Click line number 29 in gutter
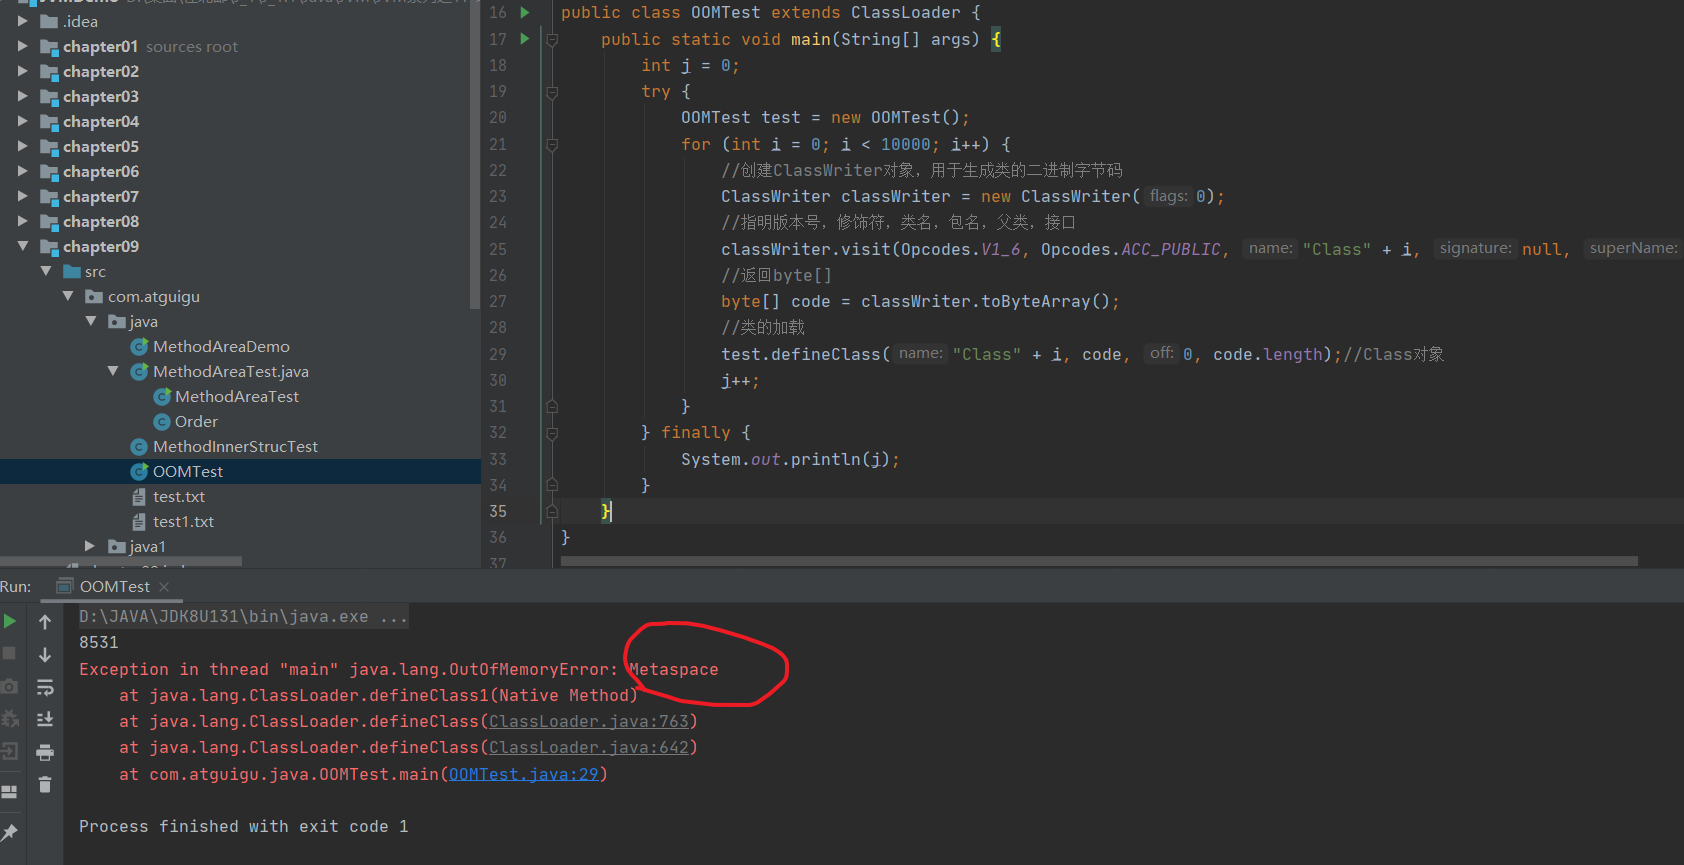 point(498,354)
